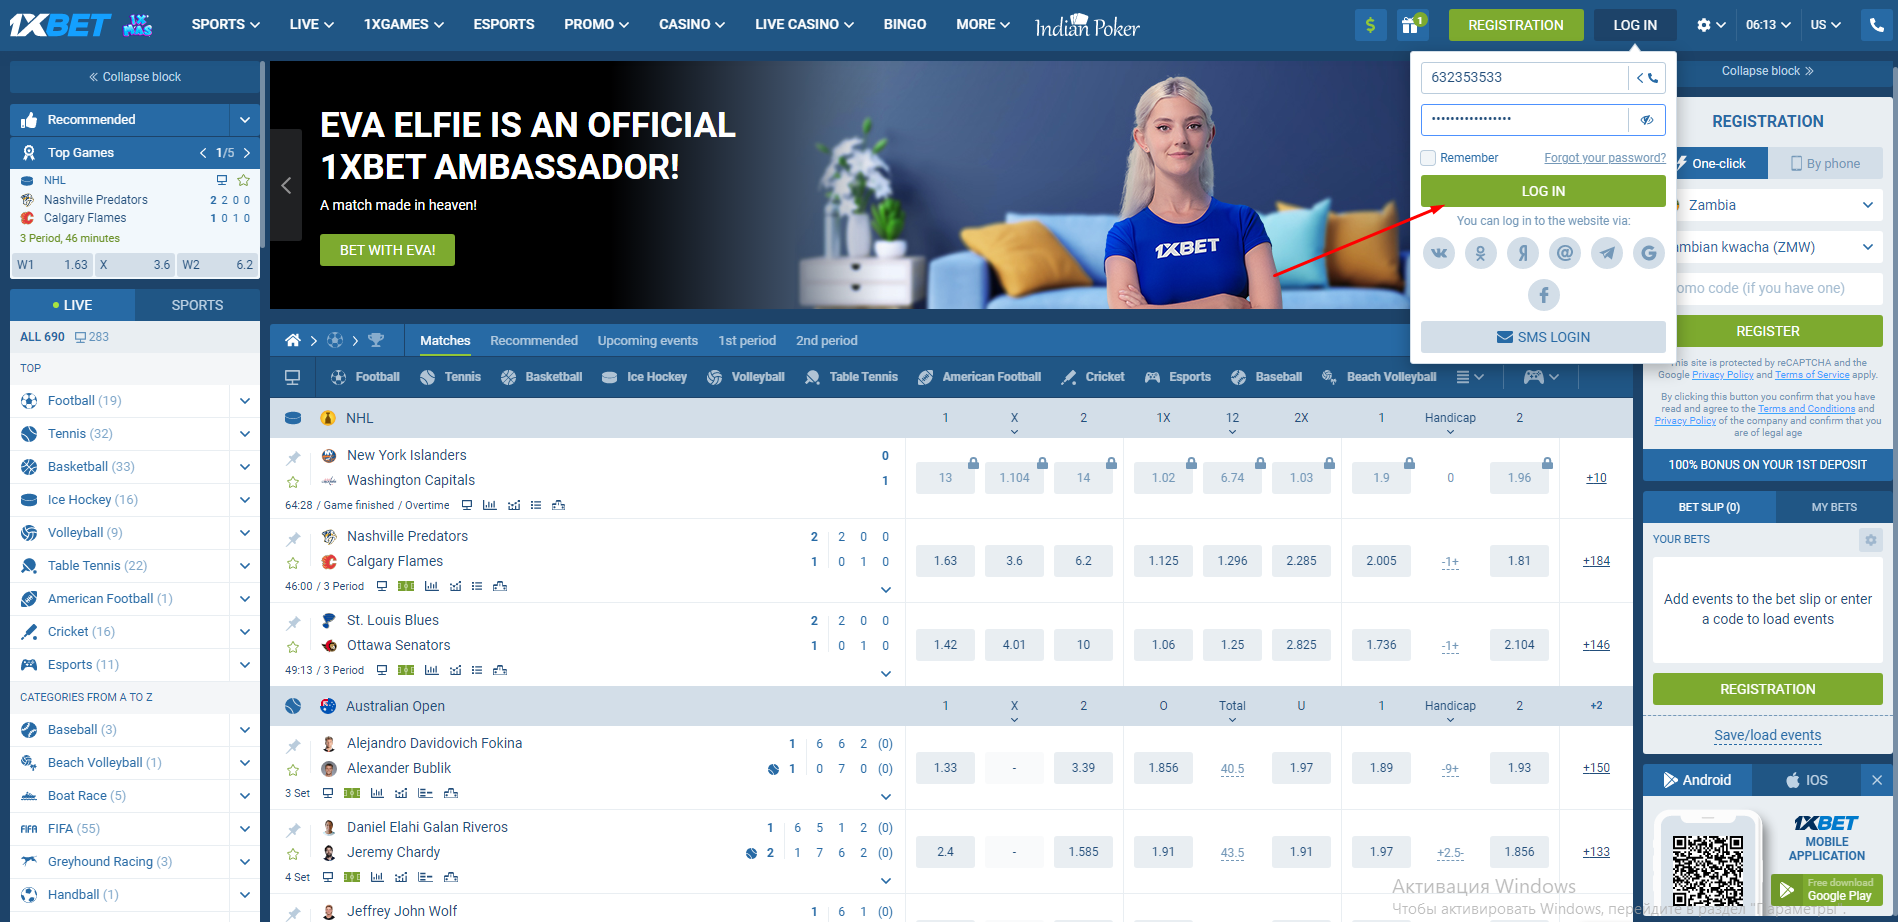This screenshot has width=1898, height=922.
Task: Log in via VK social icon
Action: click(x=1439, y=253)
